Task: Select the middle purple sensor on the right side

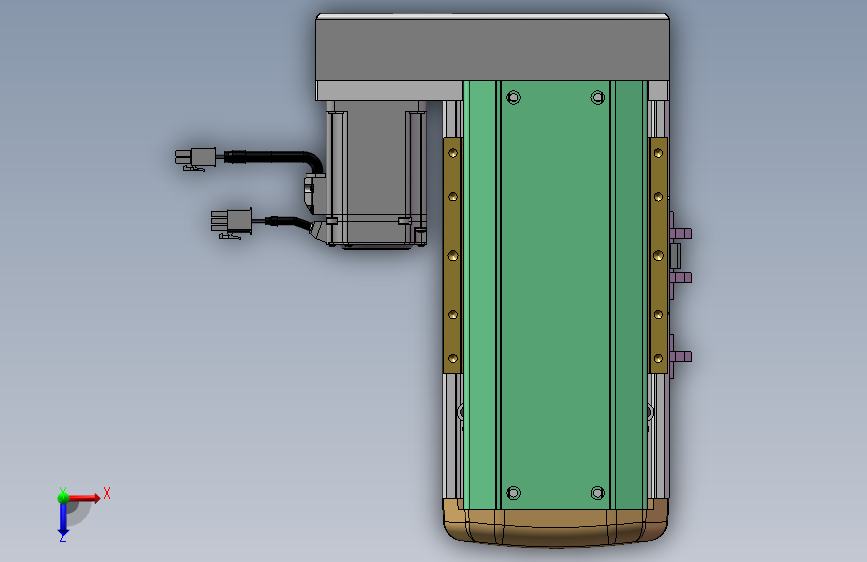Action: 680,277
